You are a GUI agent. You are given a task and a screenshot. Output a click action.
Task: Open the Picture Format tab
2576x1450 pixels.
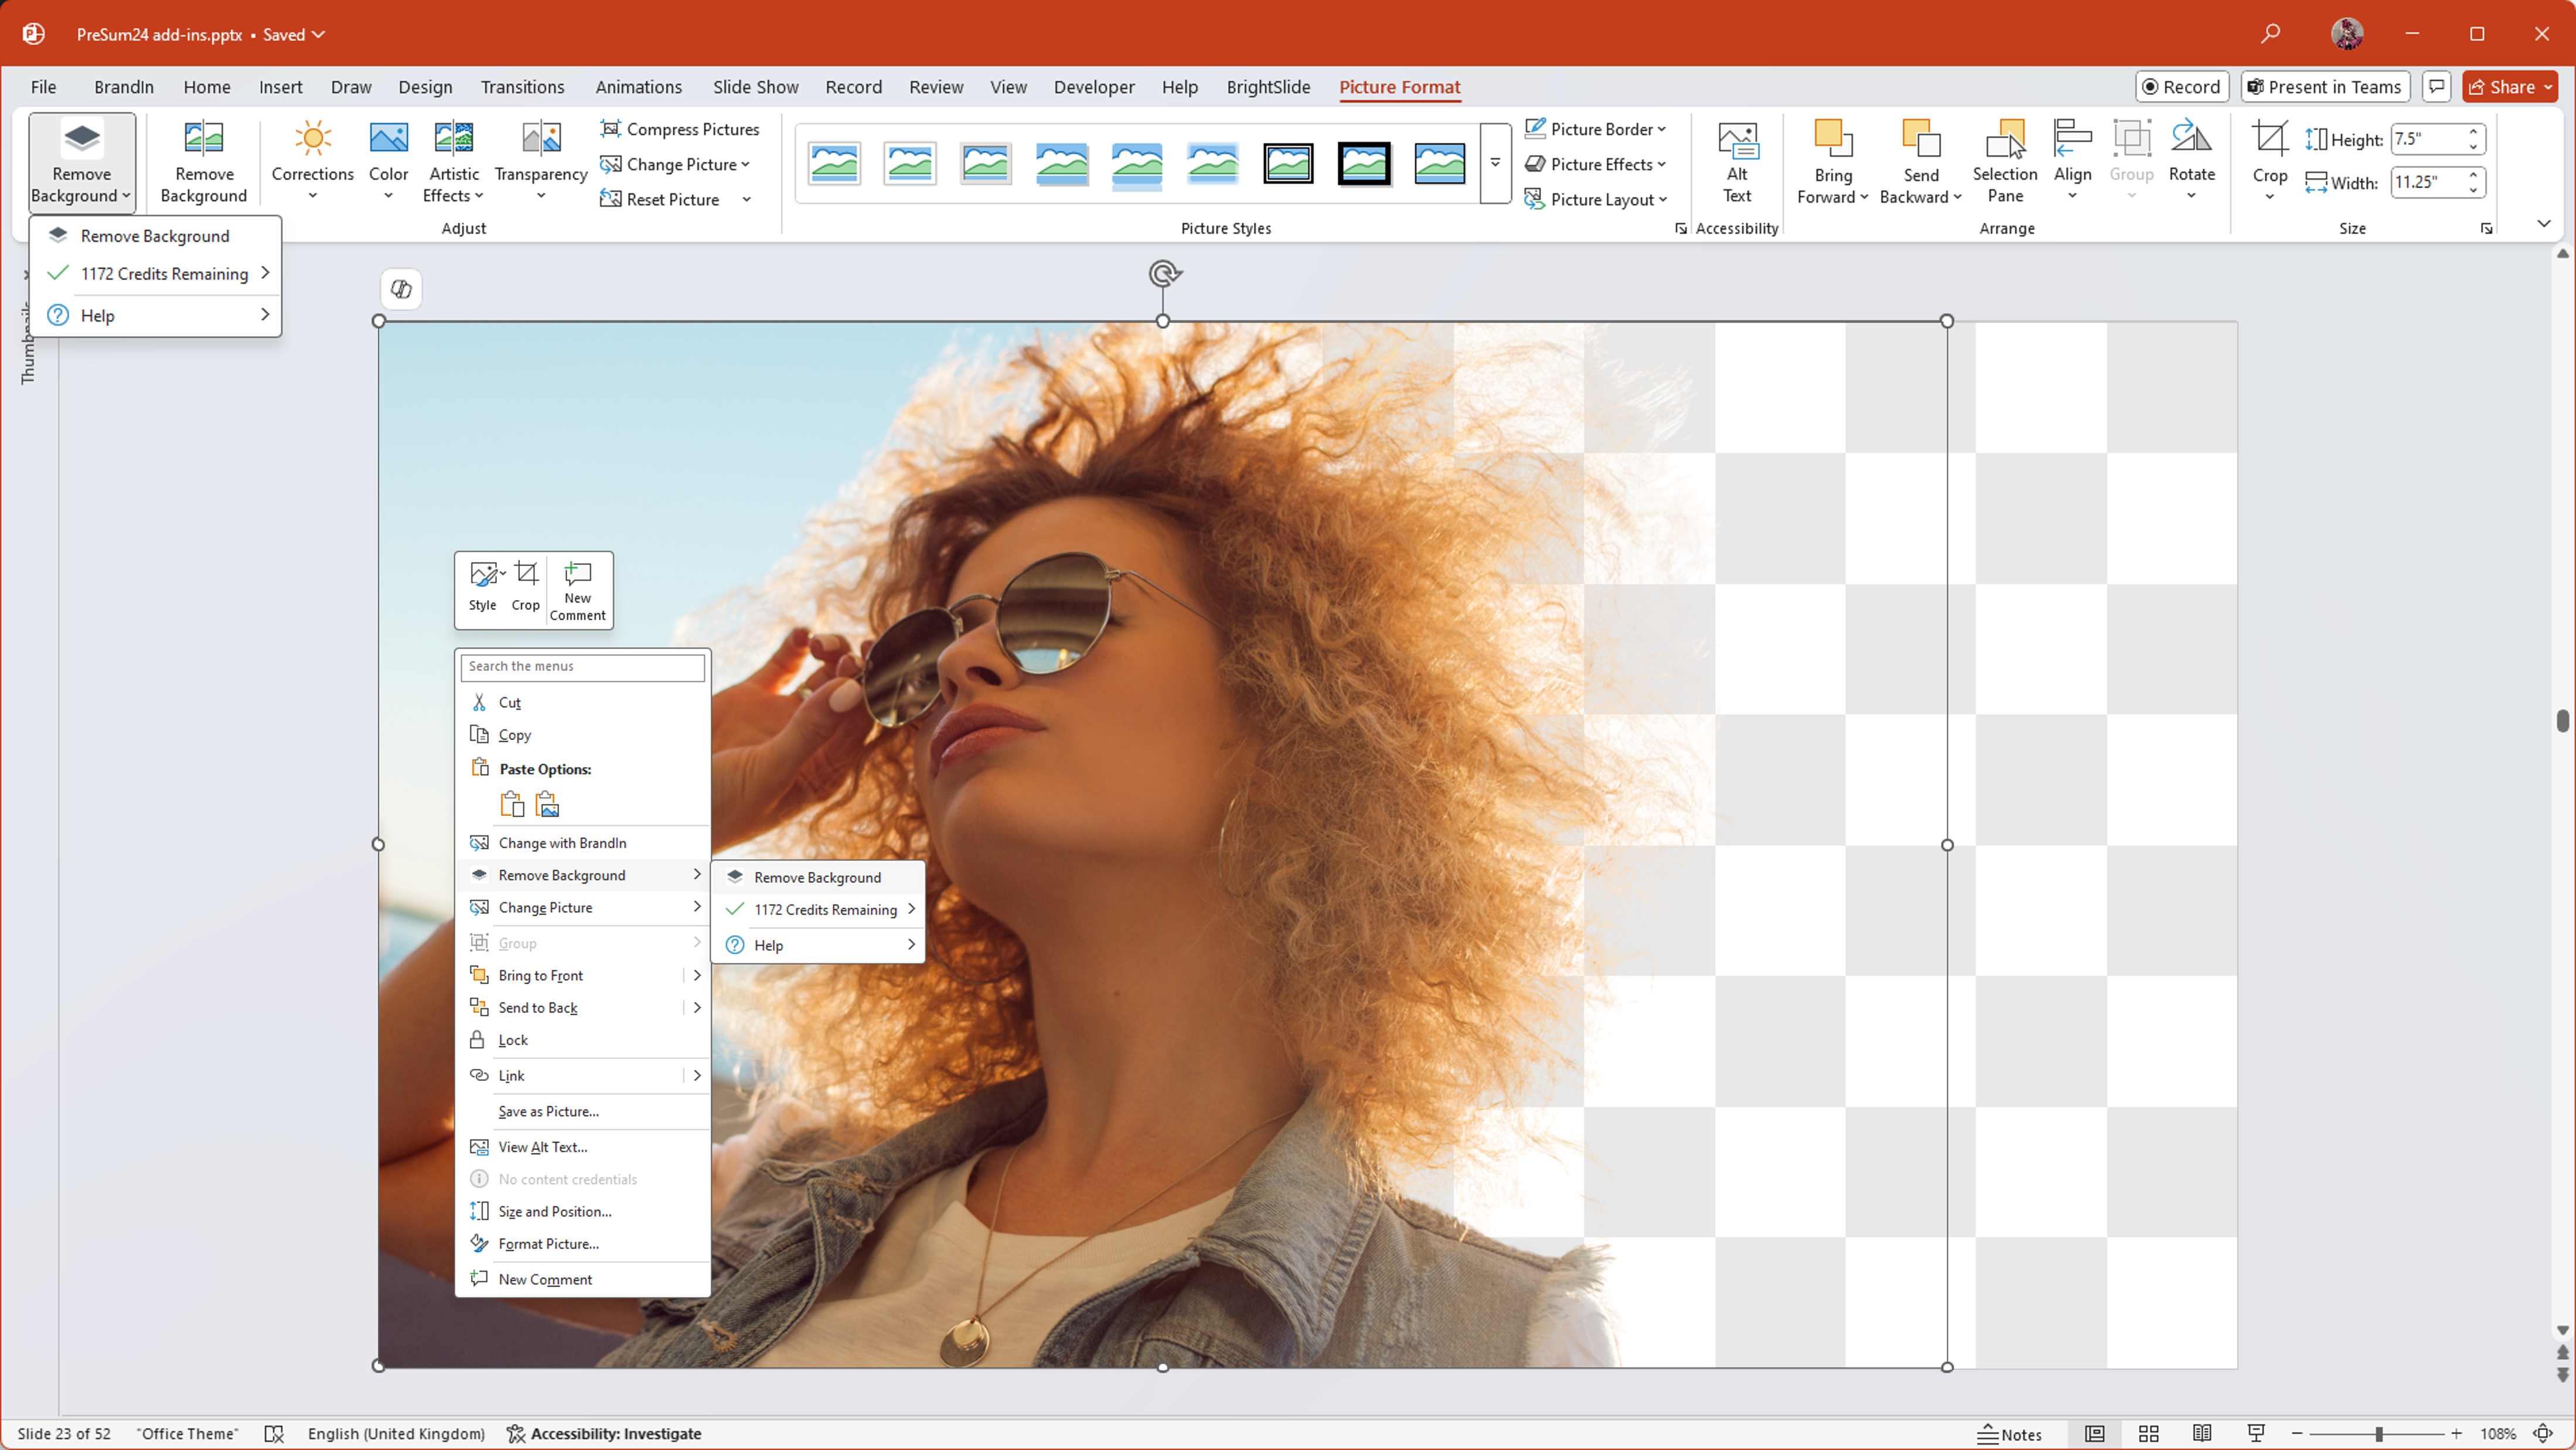click(x=1399, y=87)
